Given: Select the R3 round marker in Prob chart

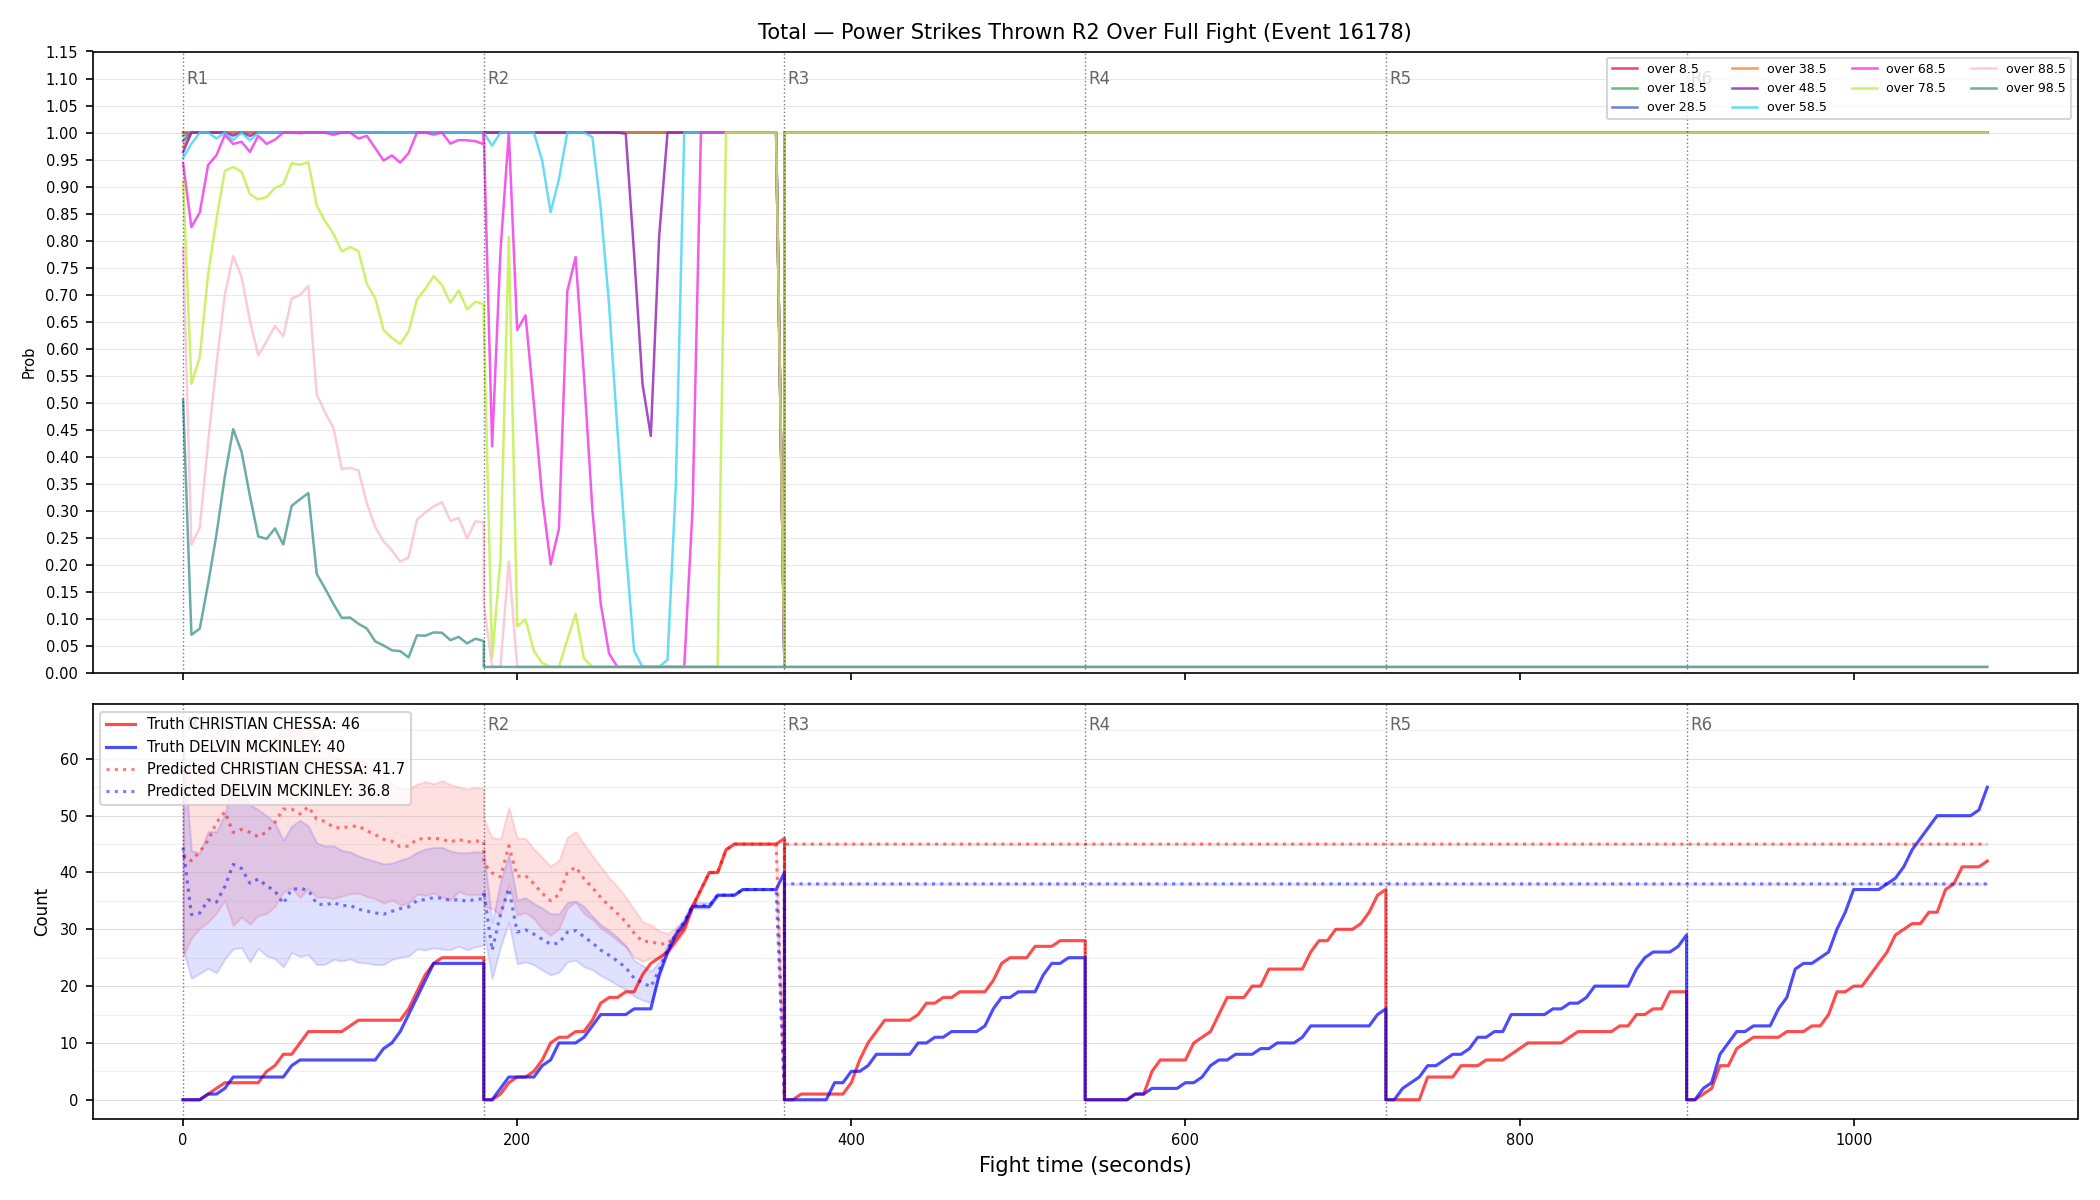Looking at the screenshot, I should [798, 78].
